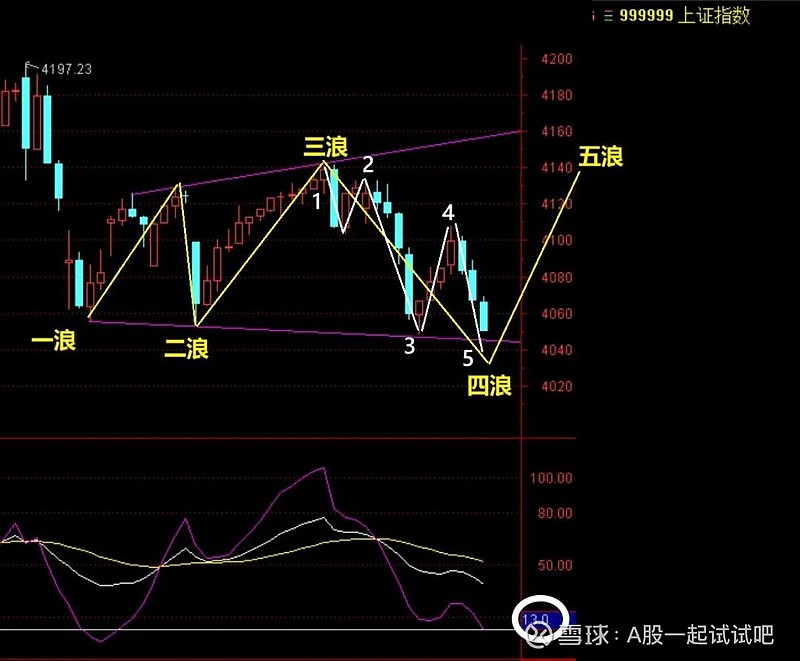
Task: Click the 4200 price axis label
Action: point(557,59)
